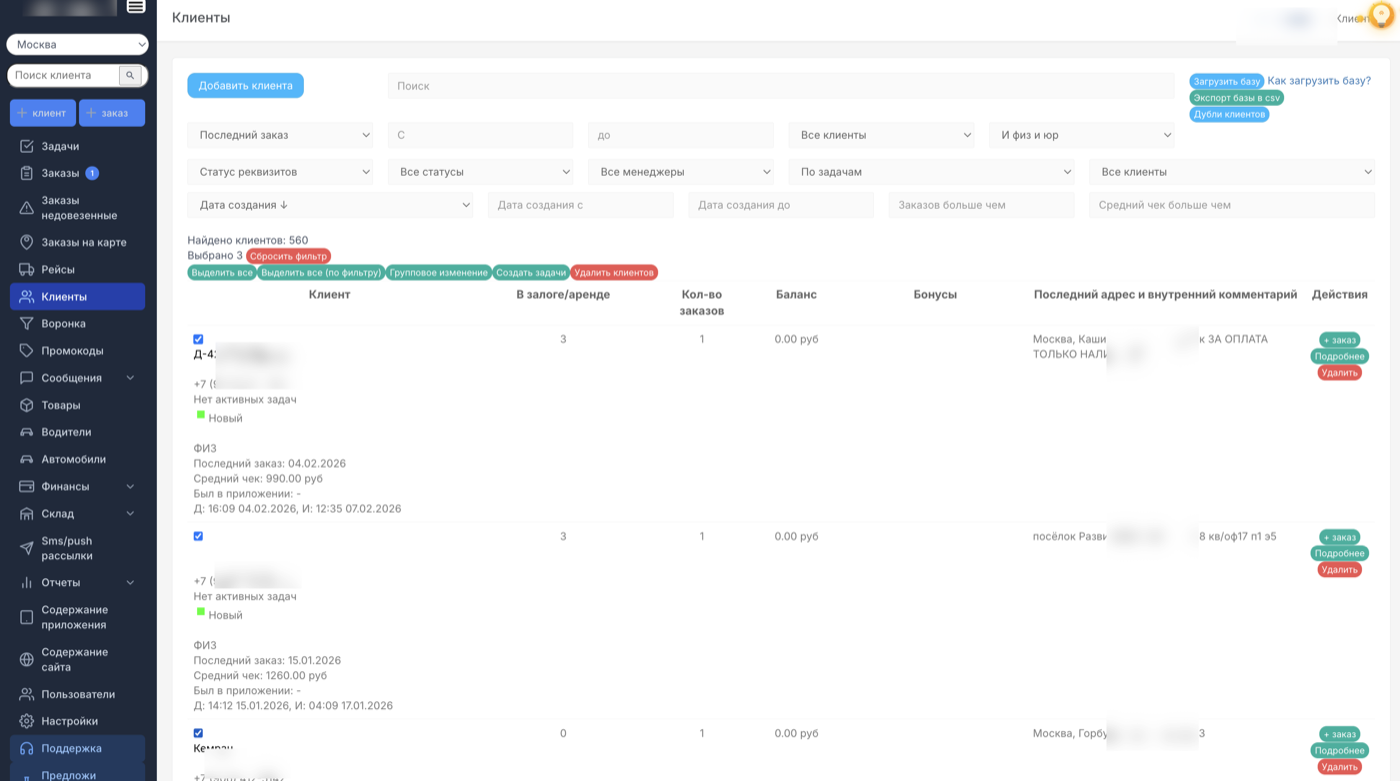1400x781 pixels.
Task: Click the hamburger menu icon in sidebar header
Action: (x=136, y=7)
